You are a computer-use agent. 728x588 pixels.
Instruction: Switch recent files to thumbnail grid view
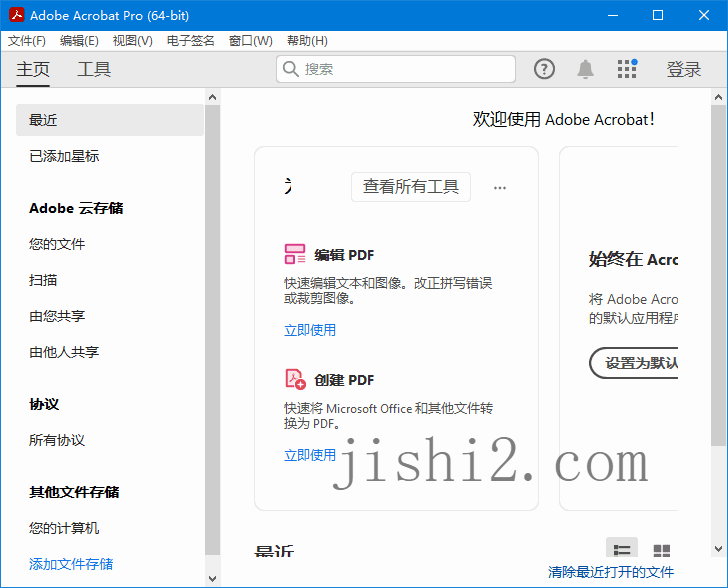[662, 550]
